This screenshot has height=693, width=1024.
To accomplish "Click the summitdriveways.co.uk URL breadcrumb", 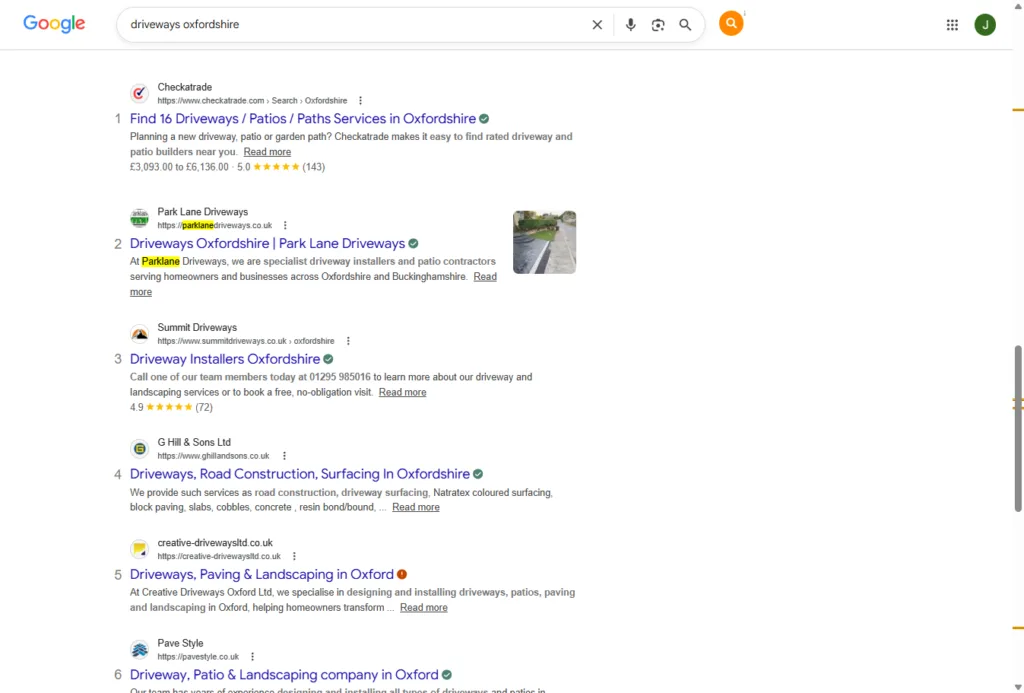I will click(x=246, y=341).
